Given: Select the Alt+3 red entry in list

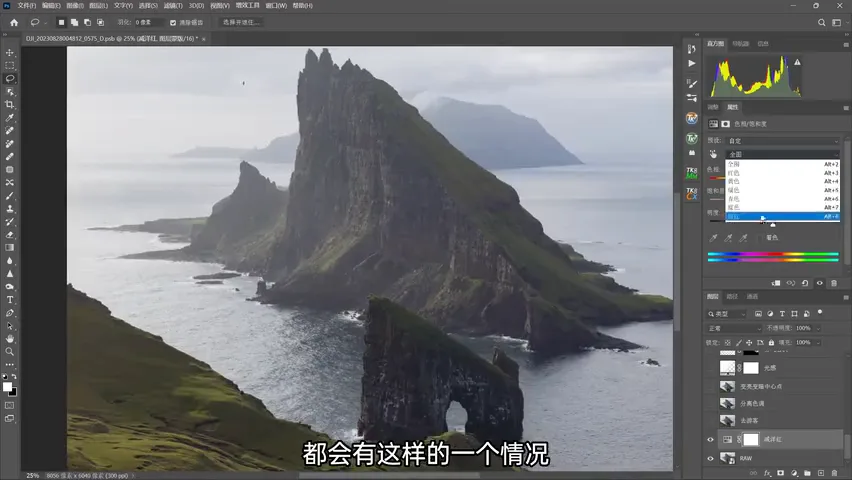Looking at the screenshot, I should click(783, 173).
